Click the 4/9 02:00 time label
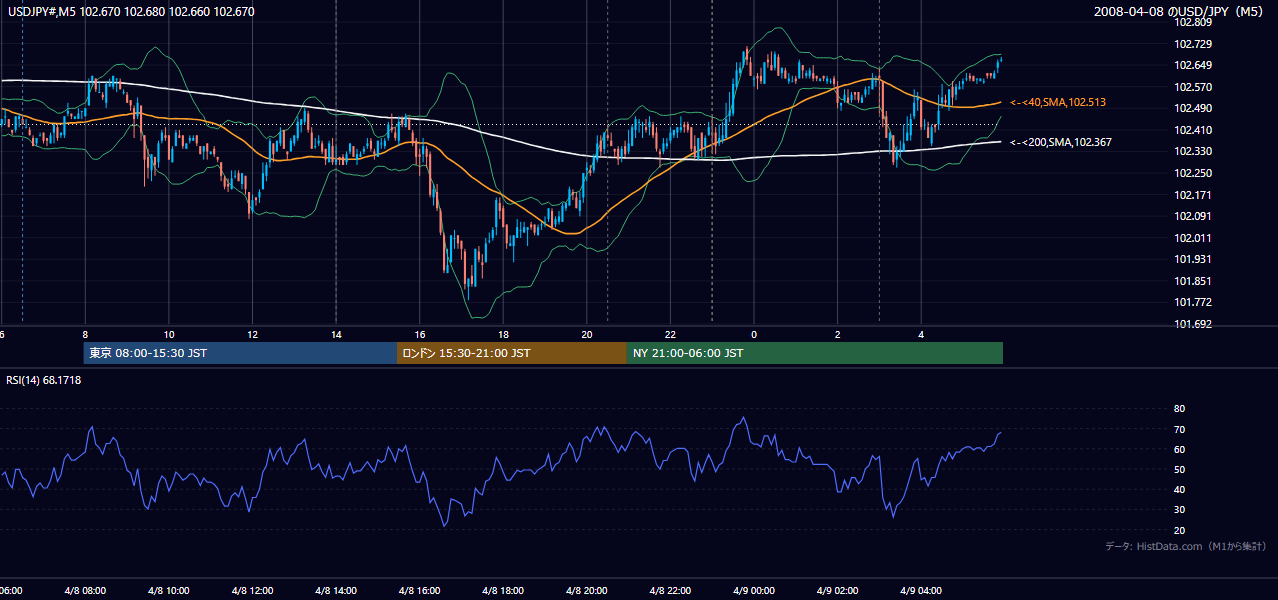Image resolution: width=1278 pixels, height=600 pixels. pos(838,590)
